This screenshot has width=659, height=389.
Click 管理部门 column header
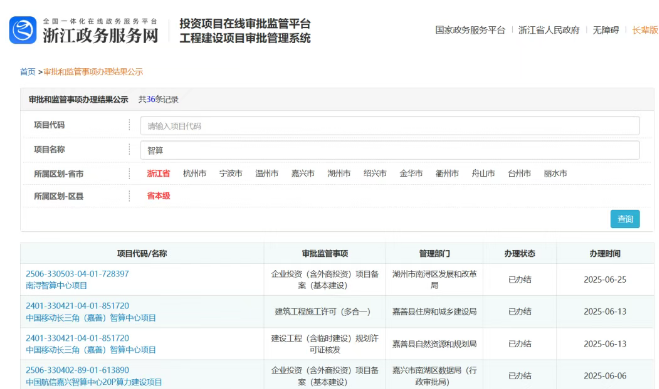[434, 254]
